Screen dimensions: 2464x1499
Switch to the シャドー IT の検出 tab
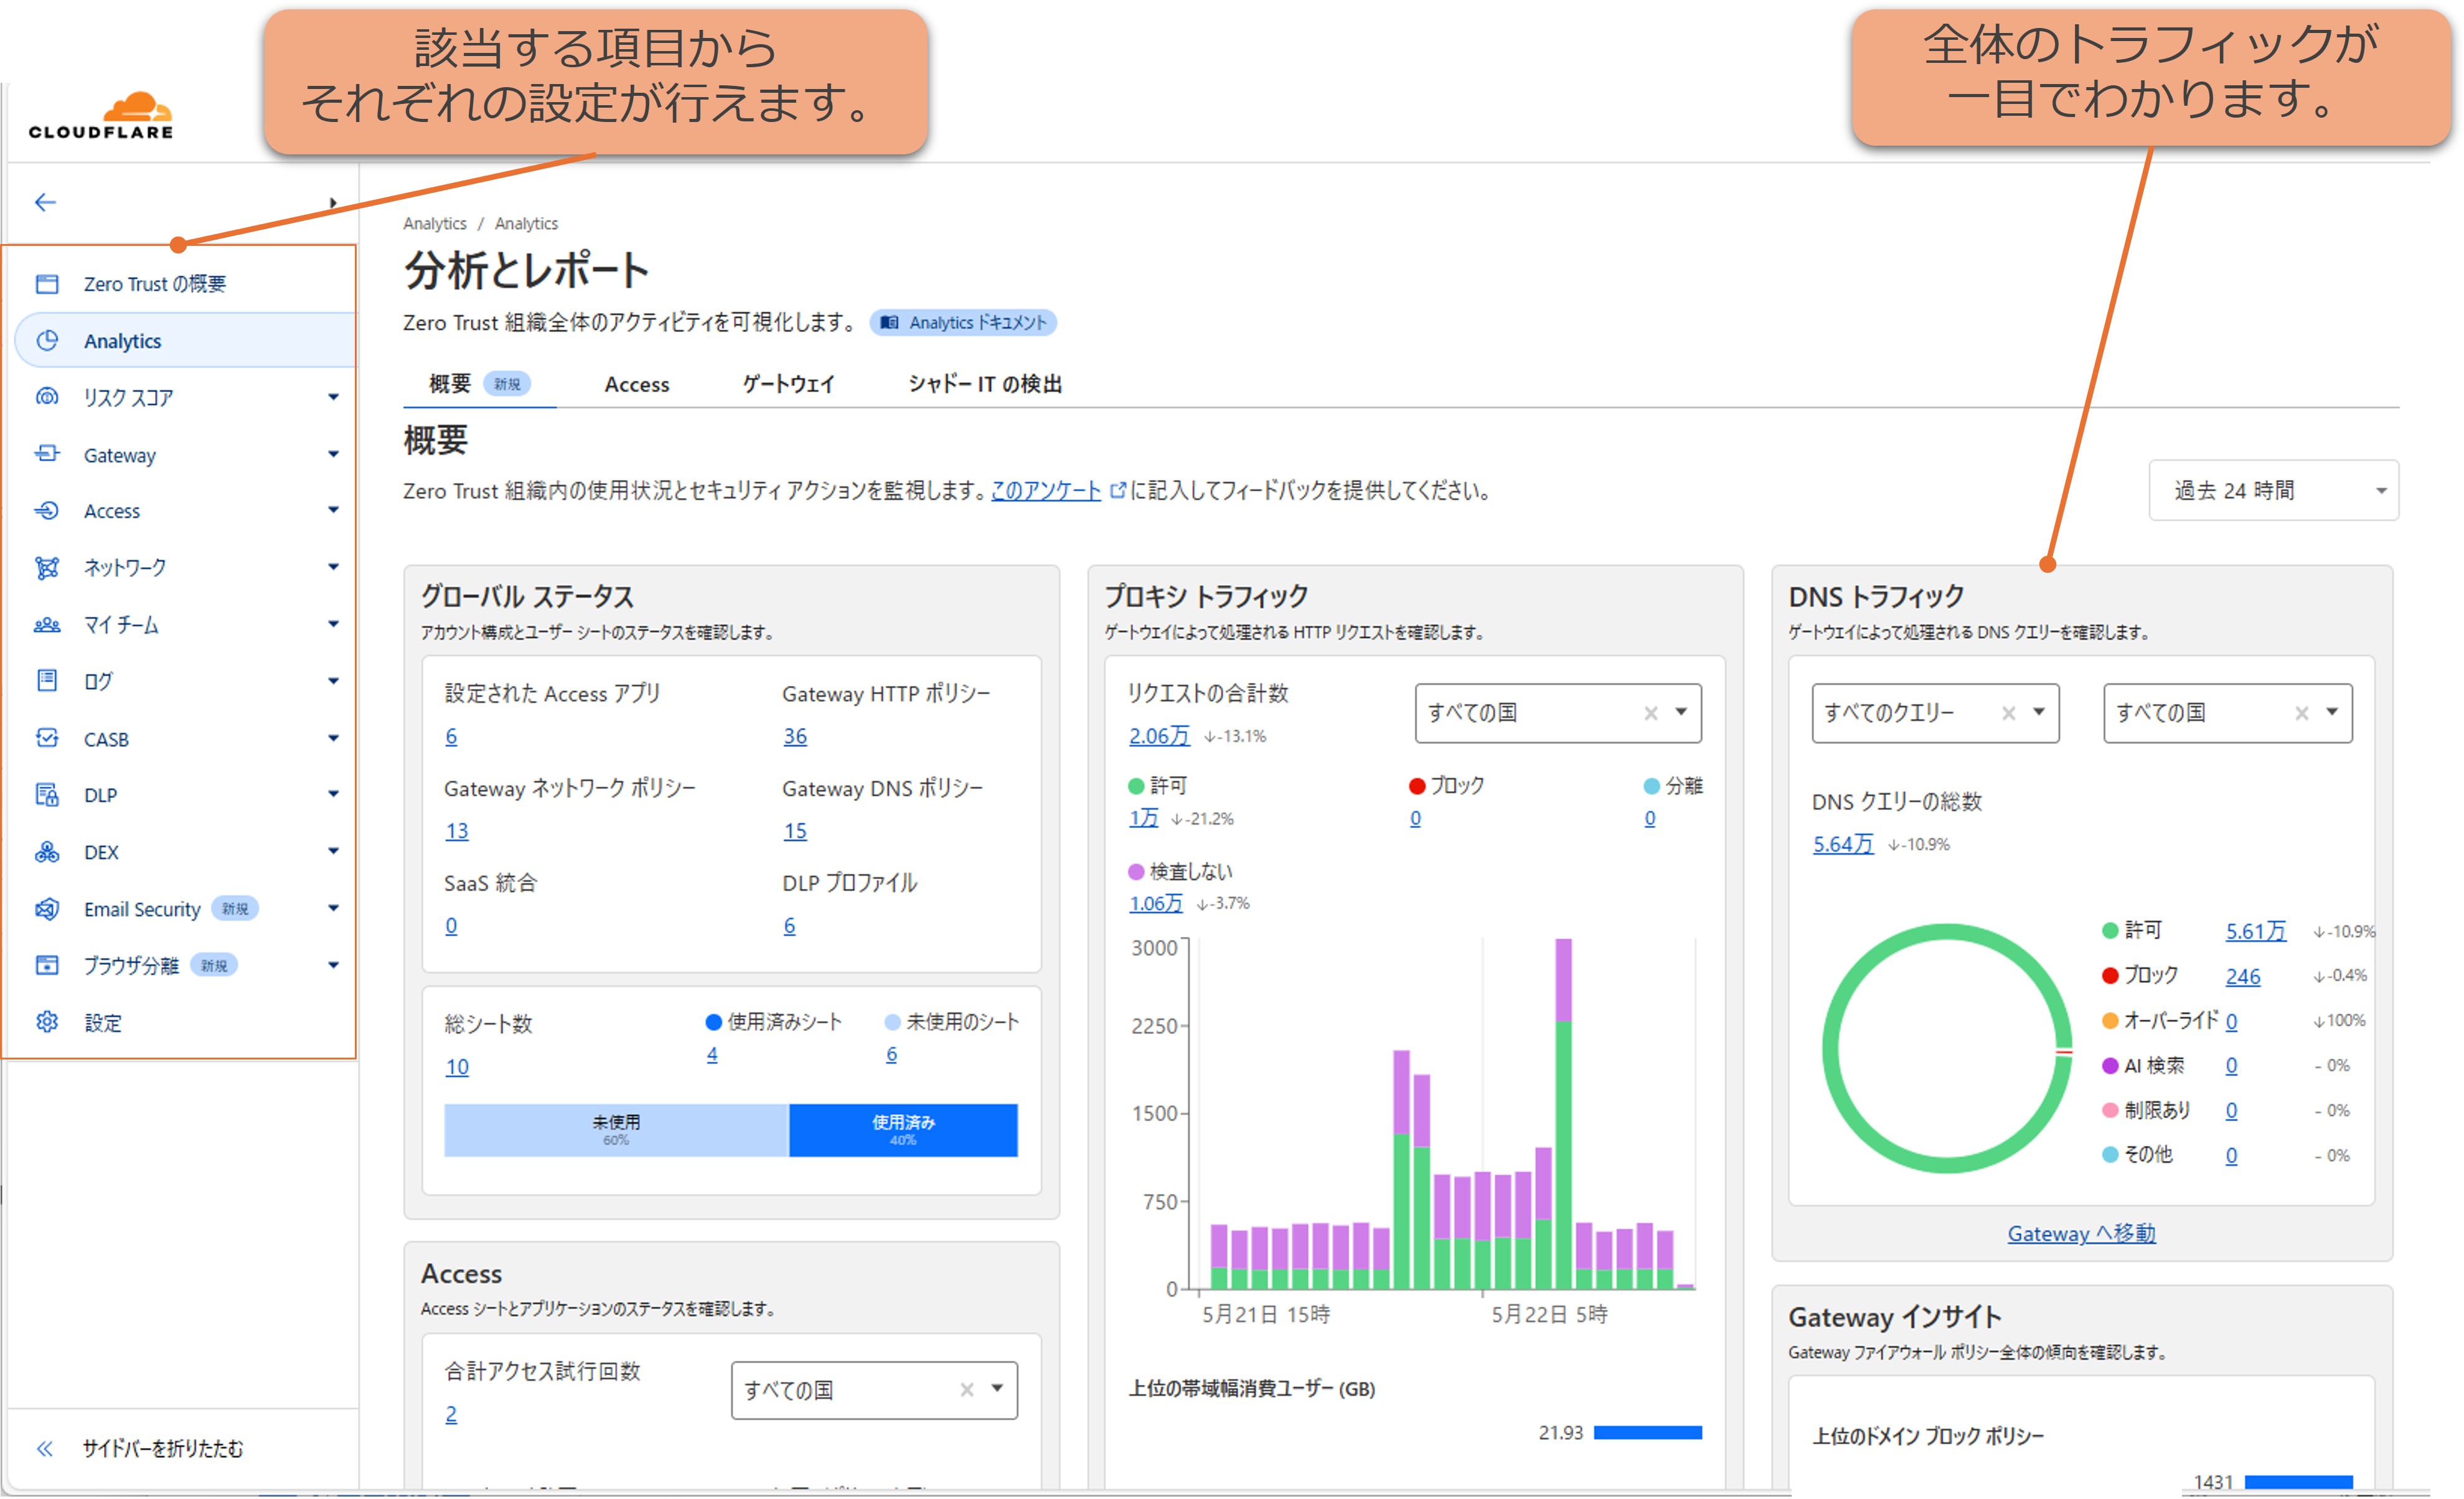click(x=985, y=385)
